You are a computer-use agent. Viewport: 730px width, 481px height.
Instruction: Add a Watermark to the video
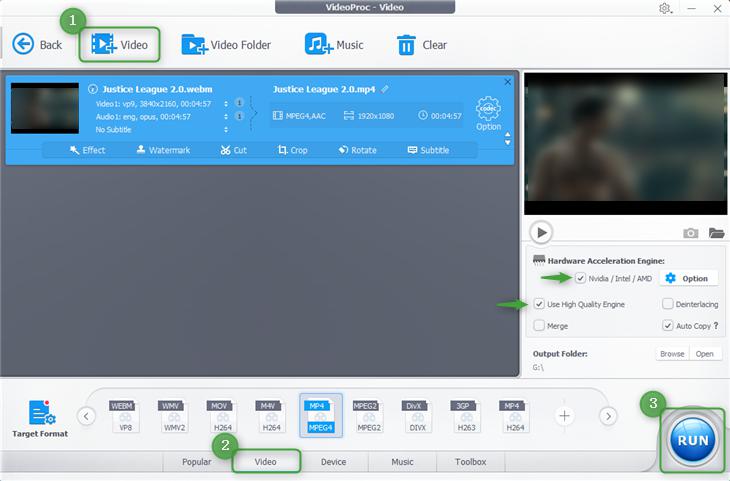tap(163, 150)
